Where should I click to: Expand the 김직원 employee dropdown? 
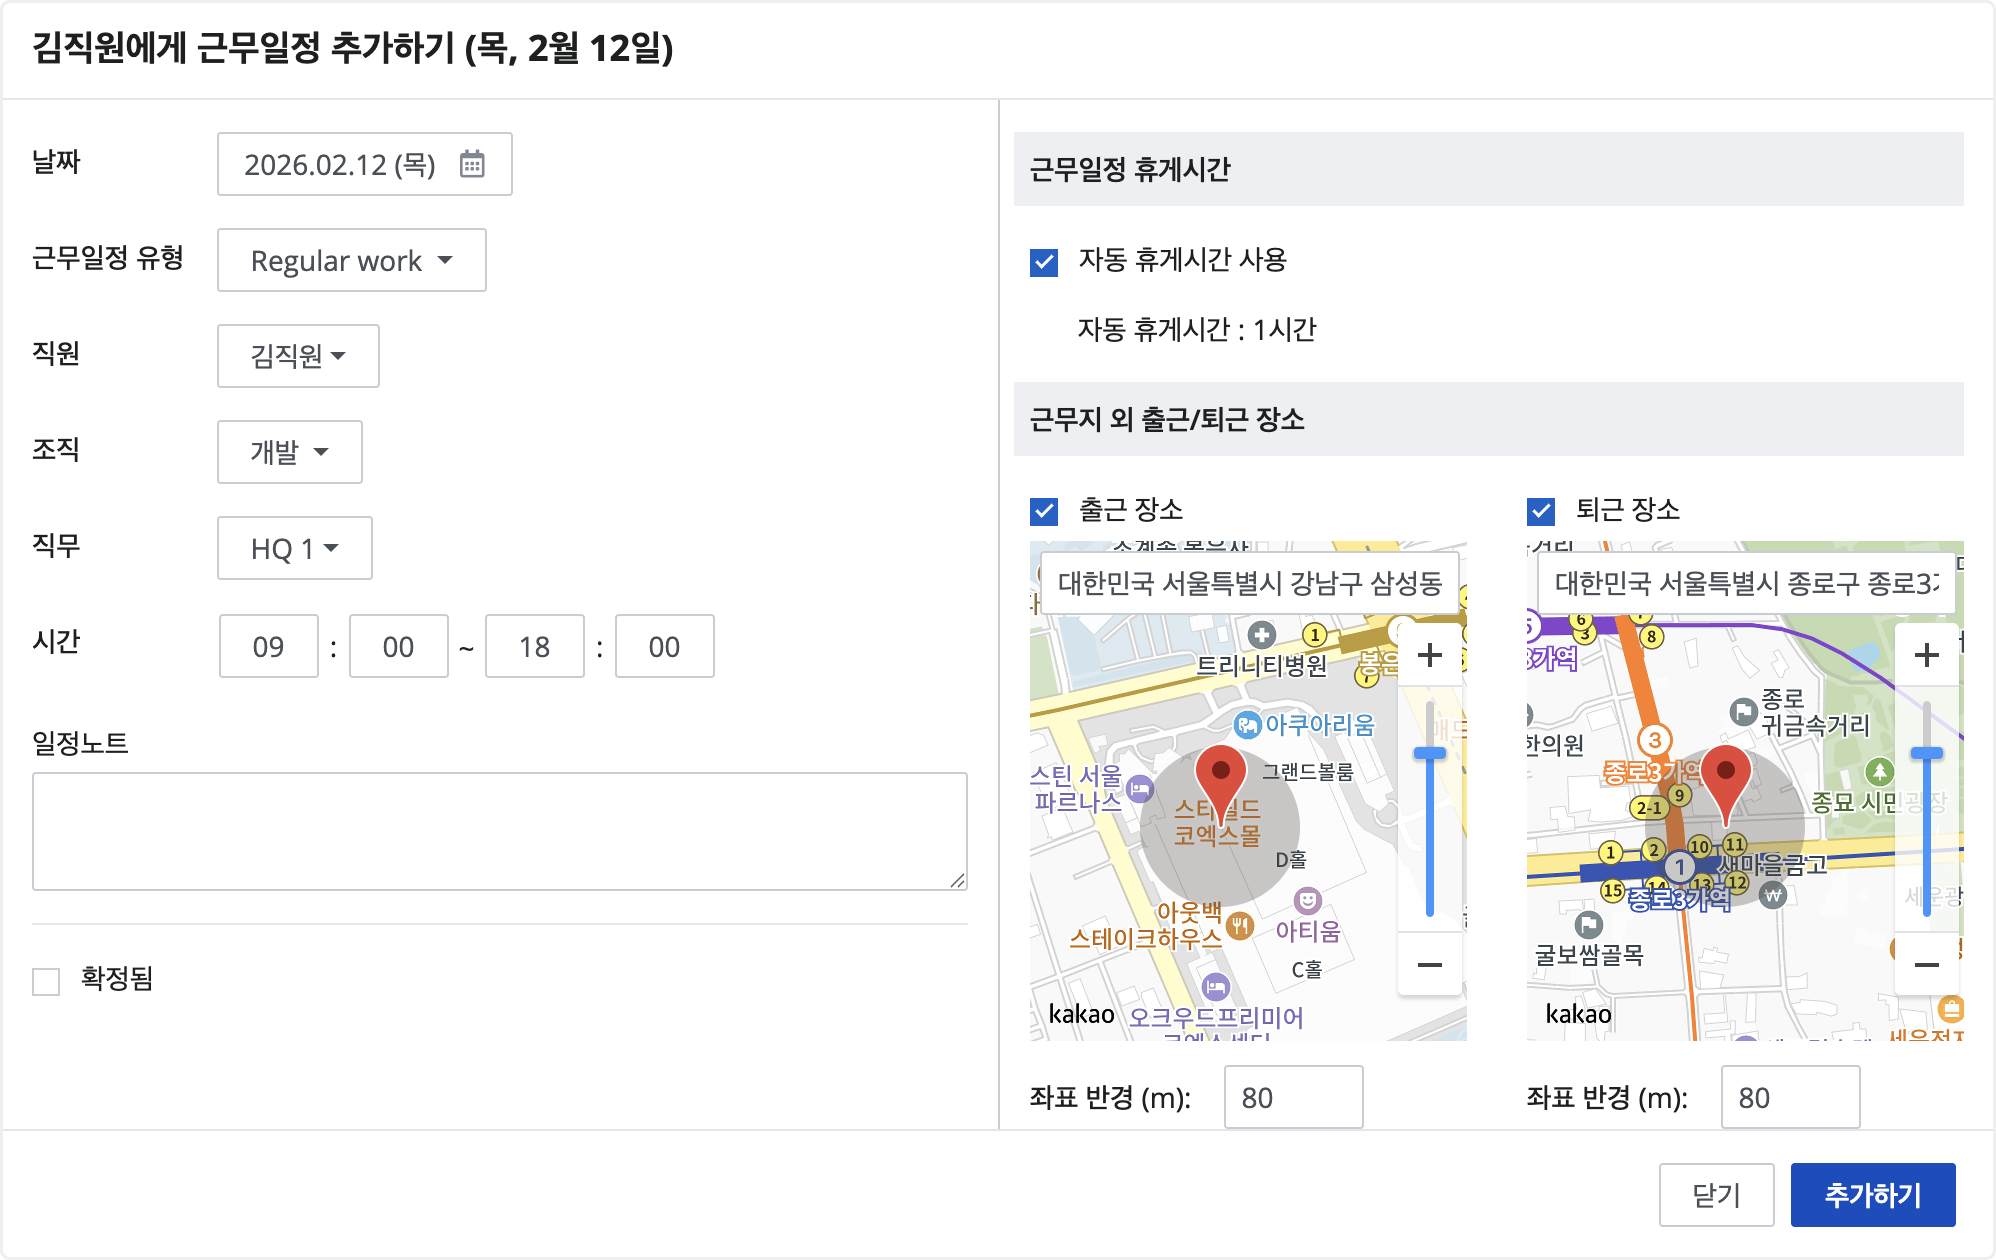coord(298,356)
